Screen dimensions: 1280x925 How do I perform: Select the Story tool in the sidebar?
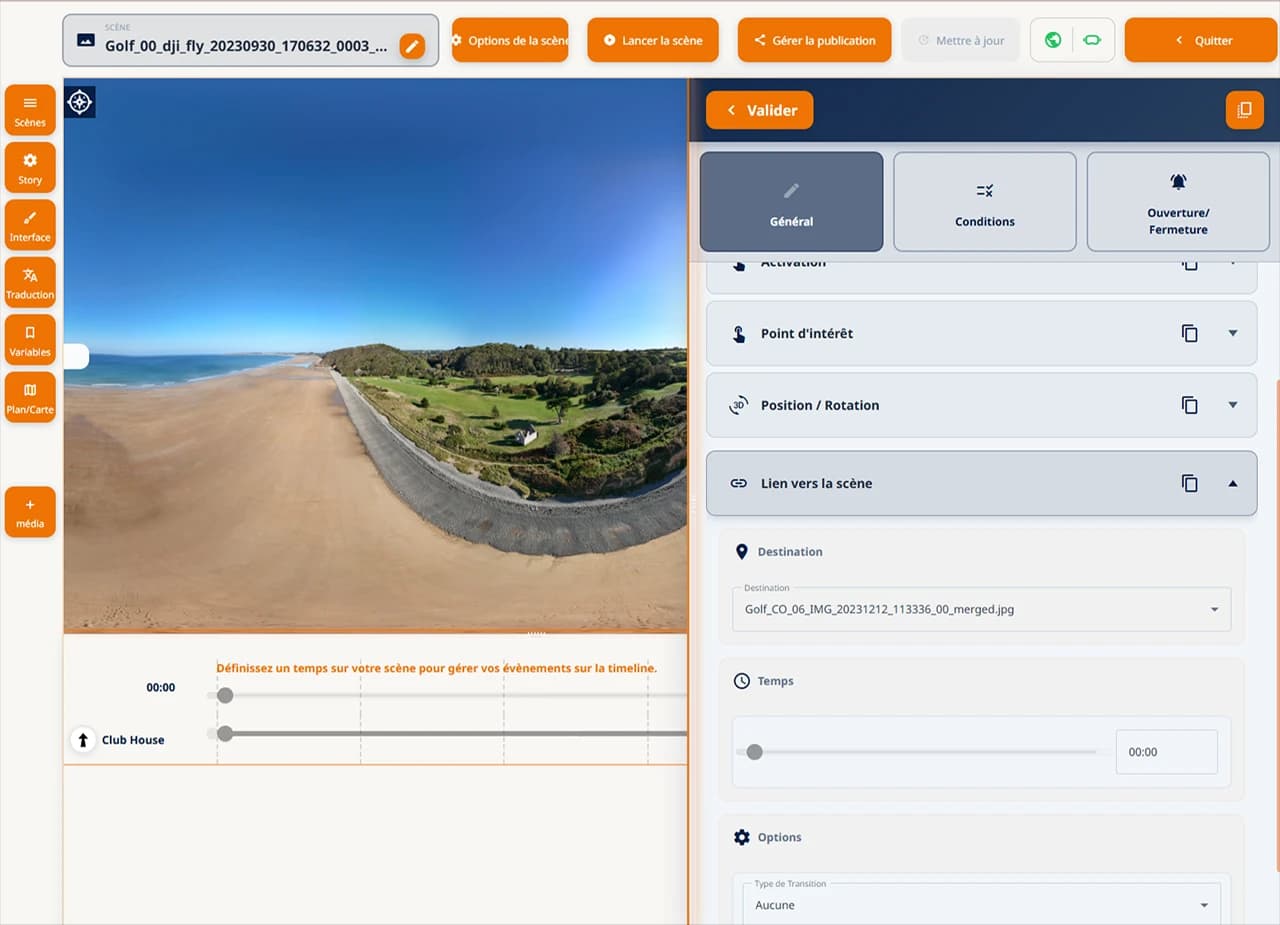(x=30, y=167)
